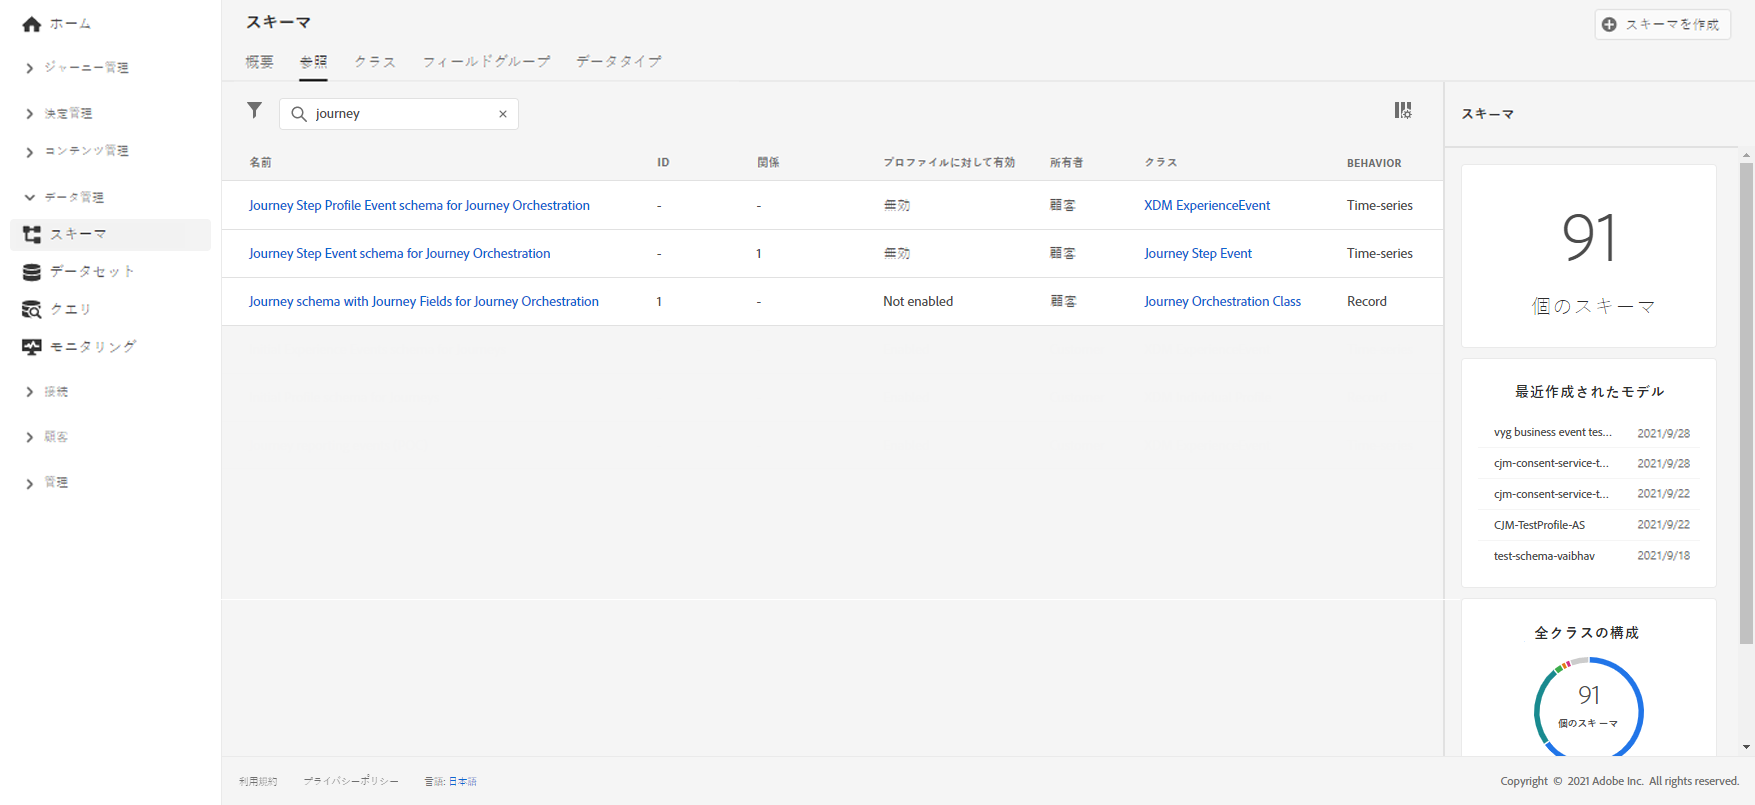Select 無効 in the XDM ExperienceEvent row

[897, 206]
